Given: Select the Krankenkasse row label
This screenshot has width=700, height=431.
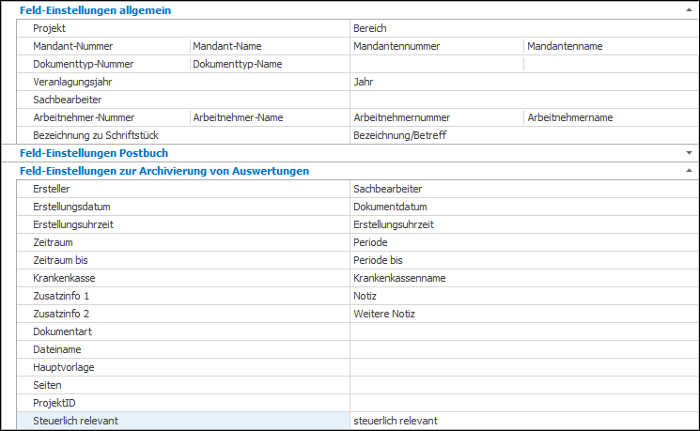Looking at the screenshot, I should tap(64, 278).
